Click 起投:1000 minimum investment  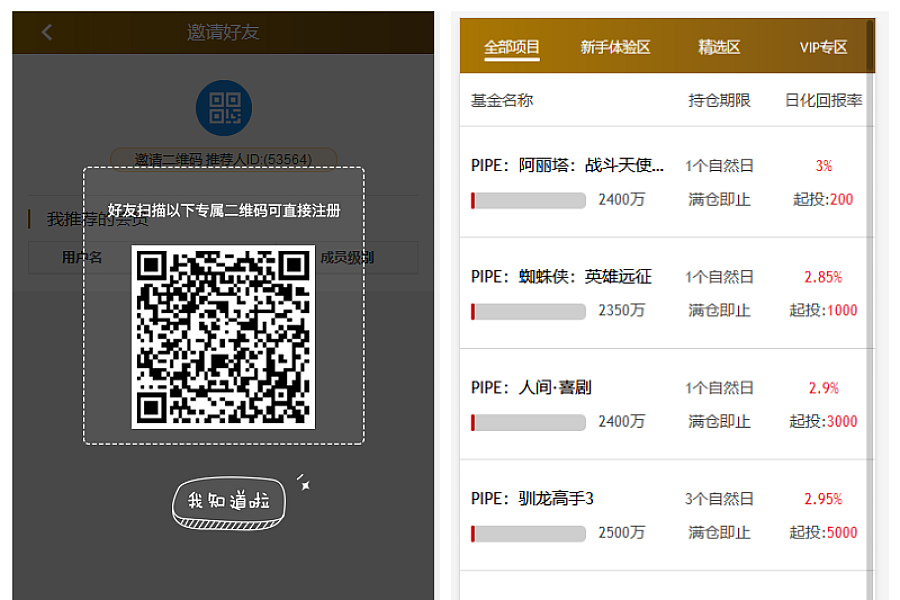tap(823, 310)
